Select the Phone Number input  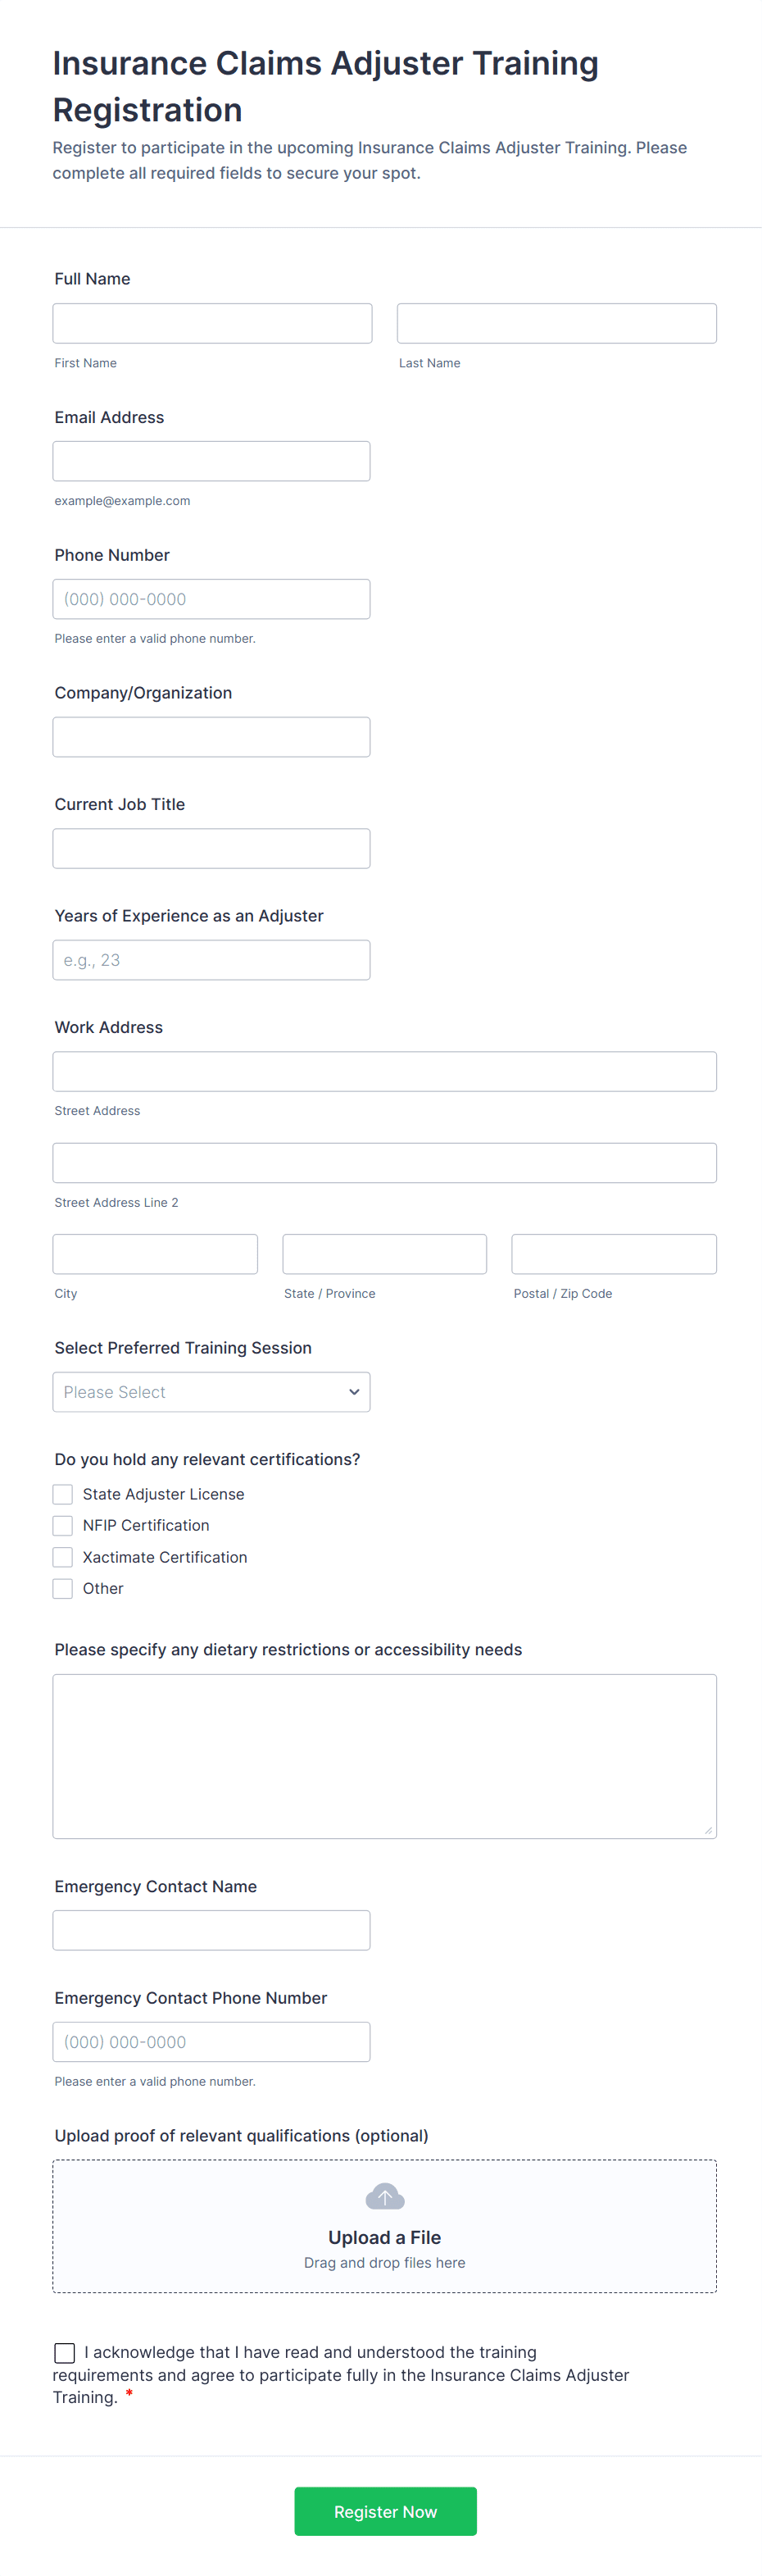pyautogui.click(x=211, y=599)
